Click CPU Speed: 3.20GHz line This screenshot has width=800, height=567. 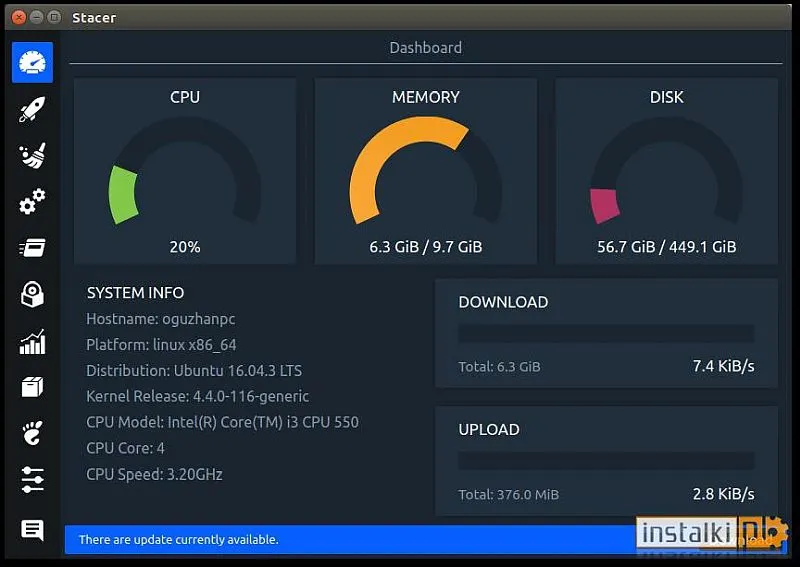[154, 475]
